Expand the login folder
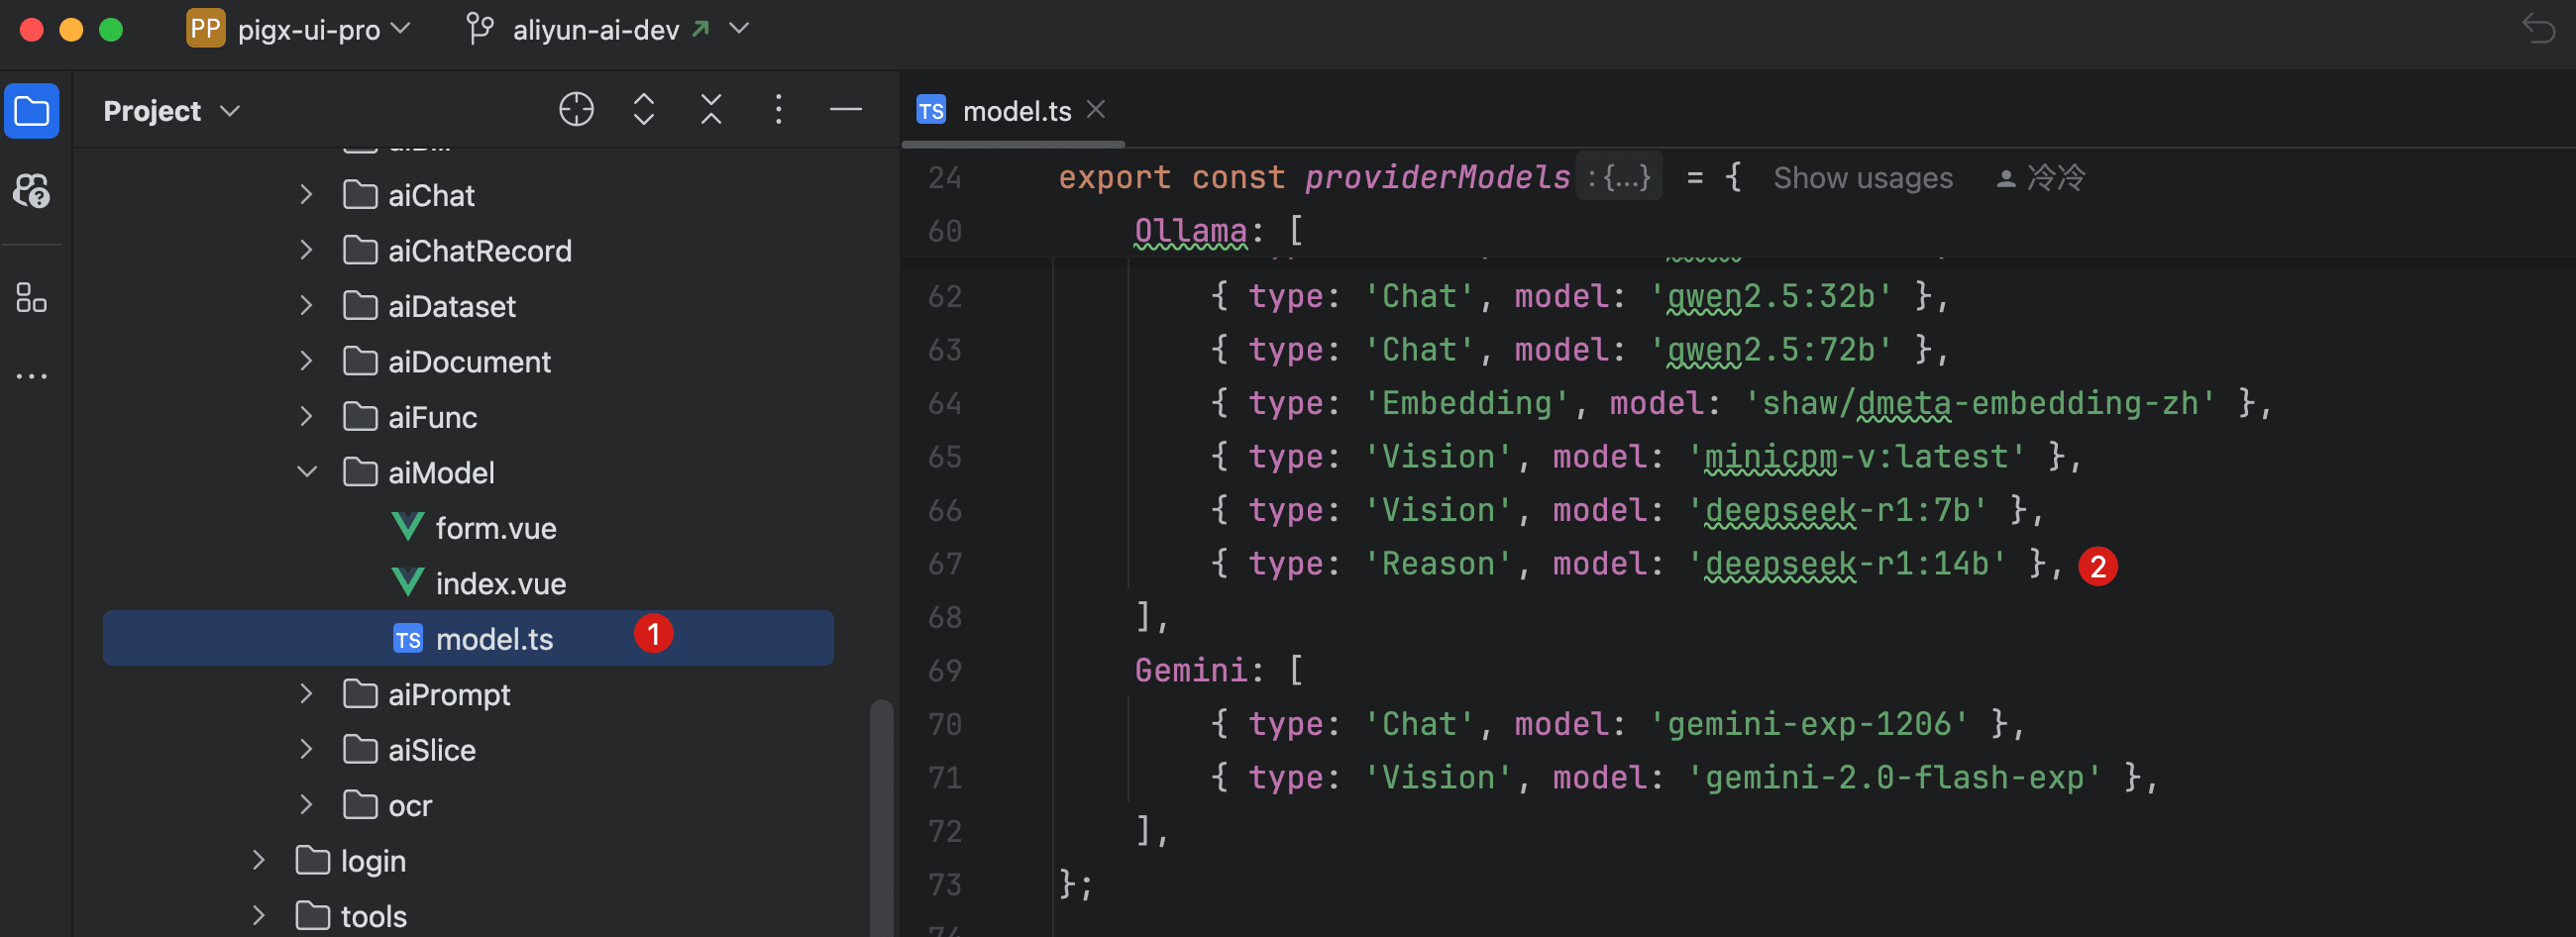The height and width of the screenshot is (937, 2576). pyautogui.click(x=258, y=861)
